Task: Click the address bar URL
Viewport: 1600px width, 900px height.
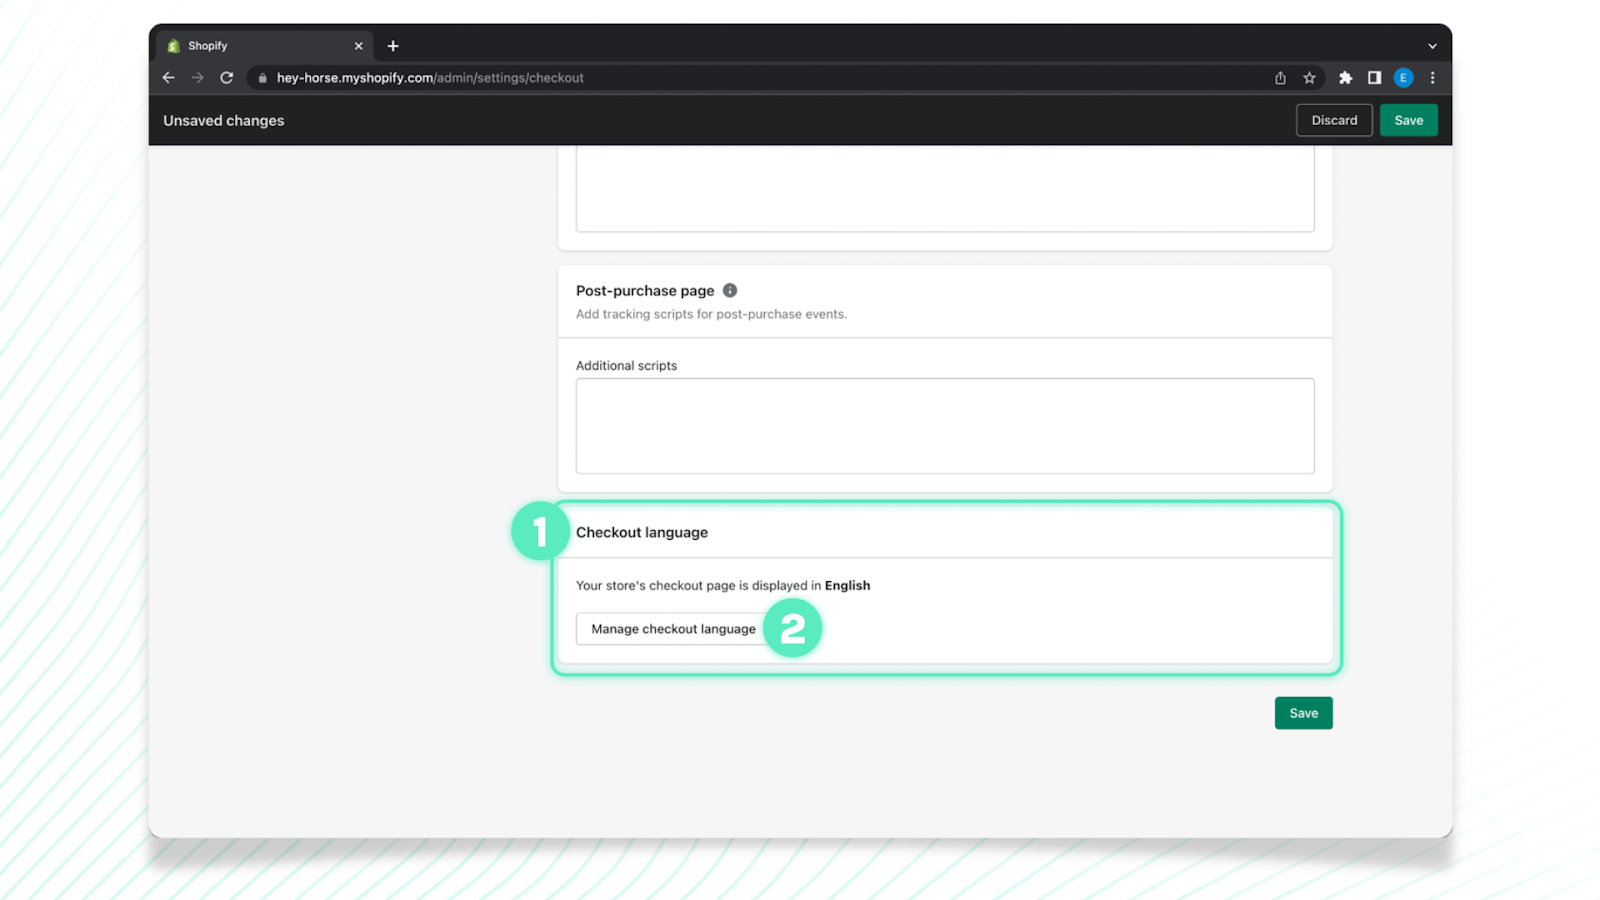Action: point(430,77)
